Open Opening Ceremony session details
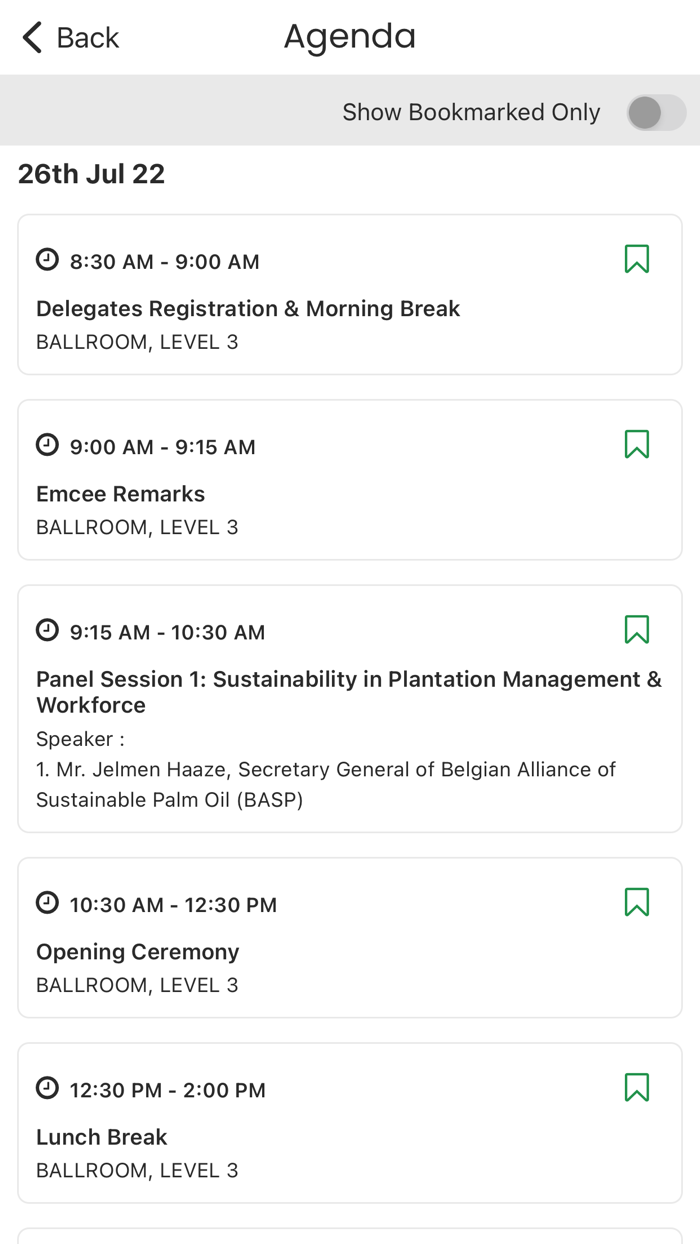 (138, 952)
